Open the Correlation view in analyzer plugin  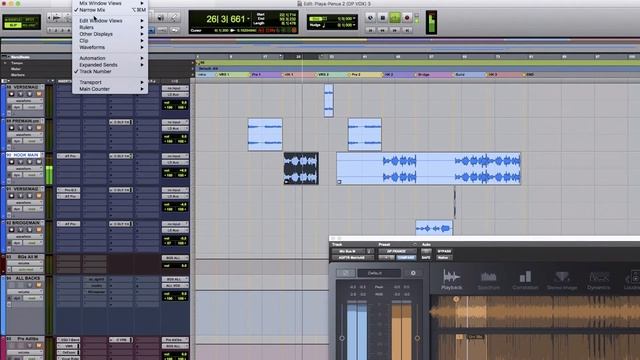[525, 280]
